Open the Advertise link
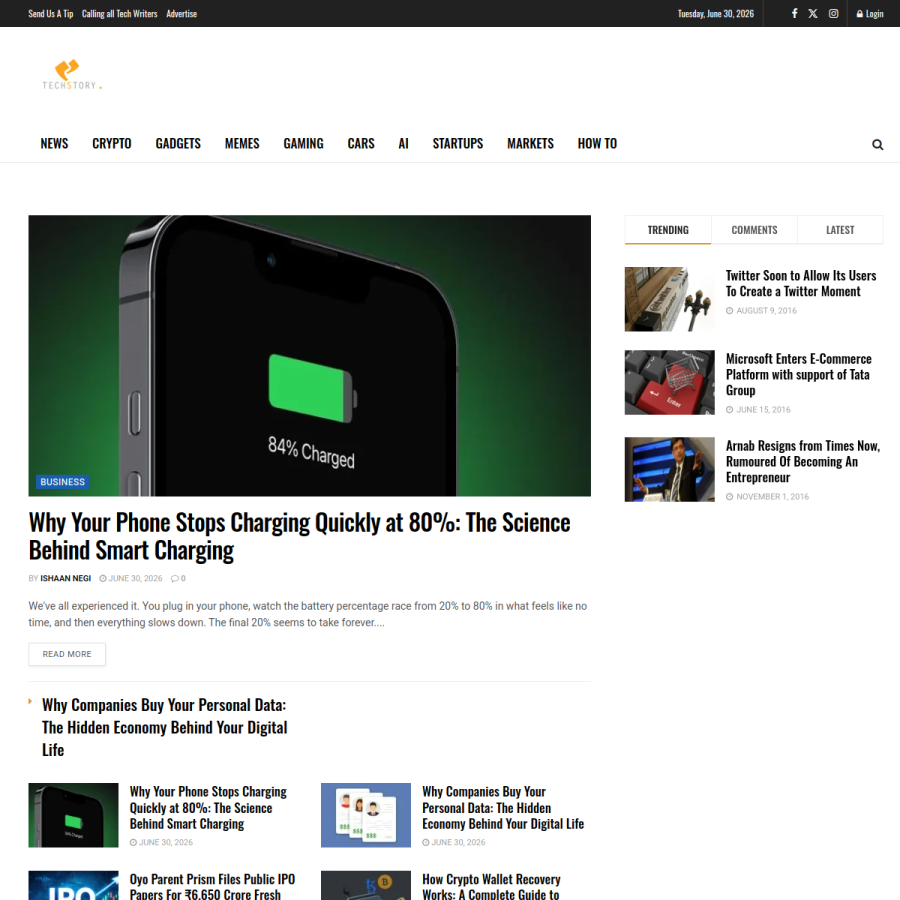Screen dimensions: 900x900 (x=181, y=14)
